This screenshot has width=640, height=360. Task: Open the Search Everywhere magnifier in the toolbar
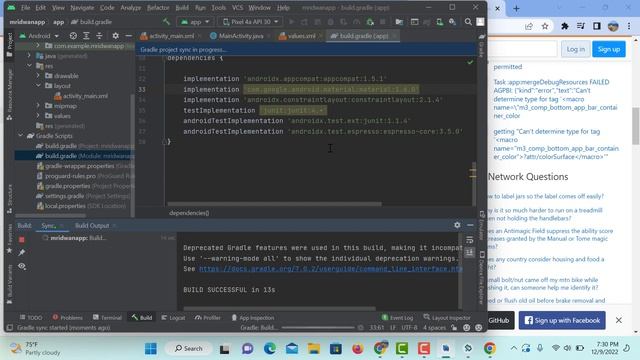coord(468,22)
